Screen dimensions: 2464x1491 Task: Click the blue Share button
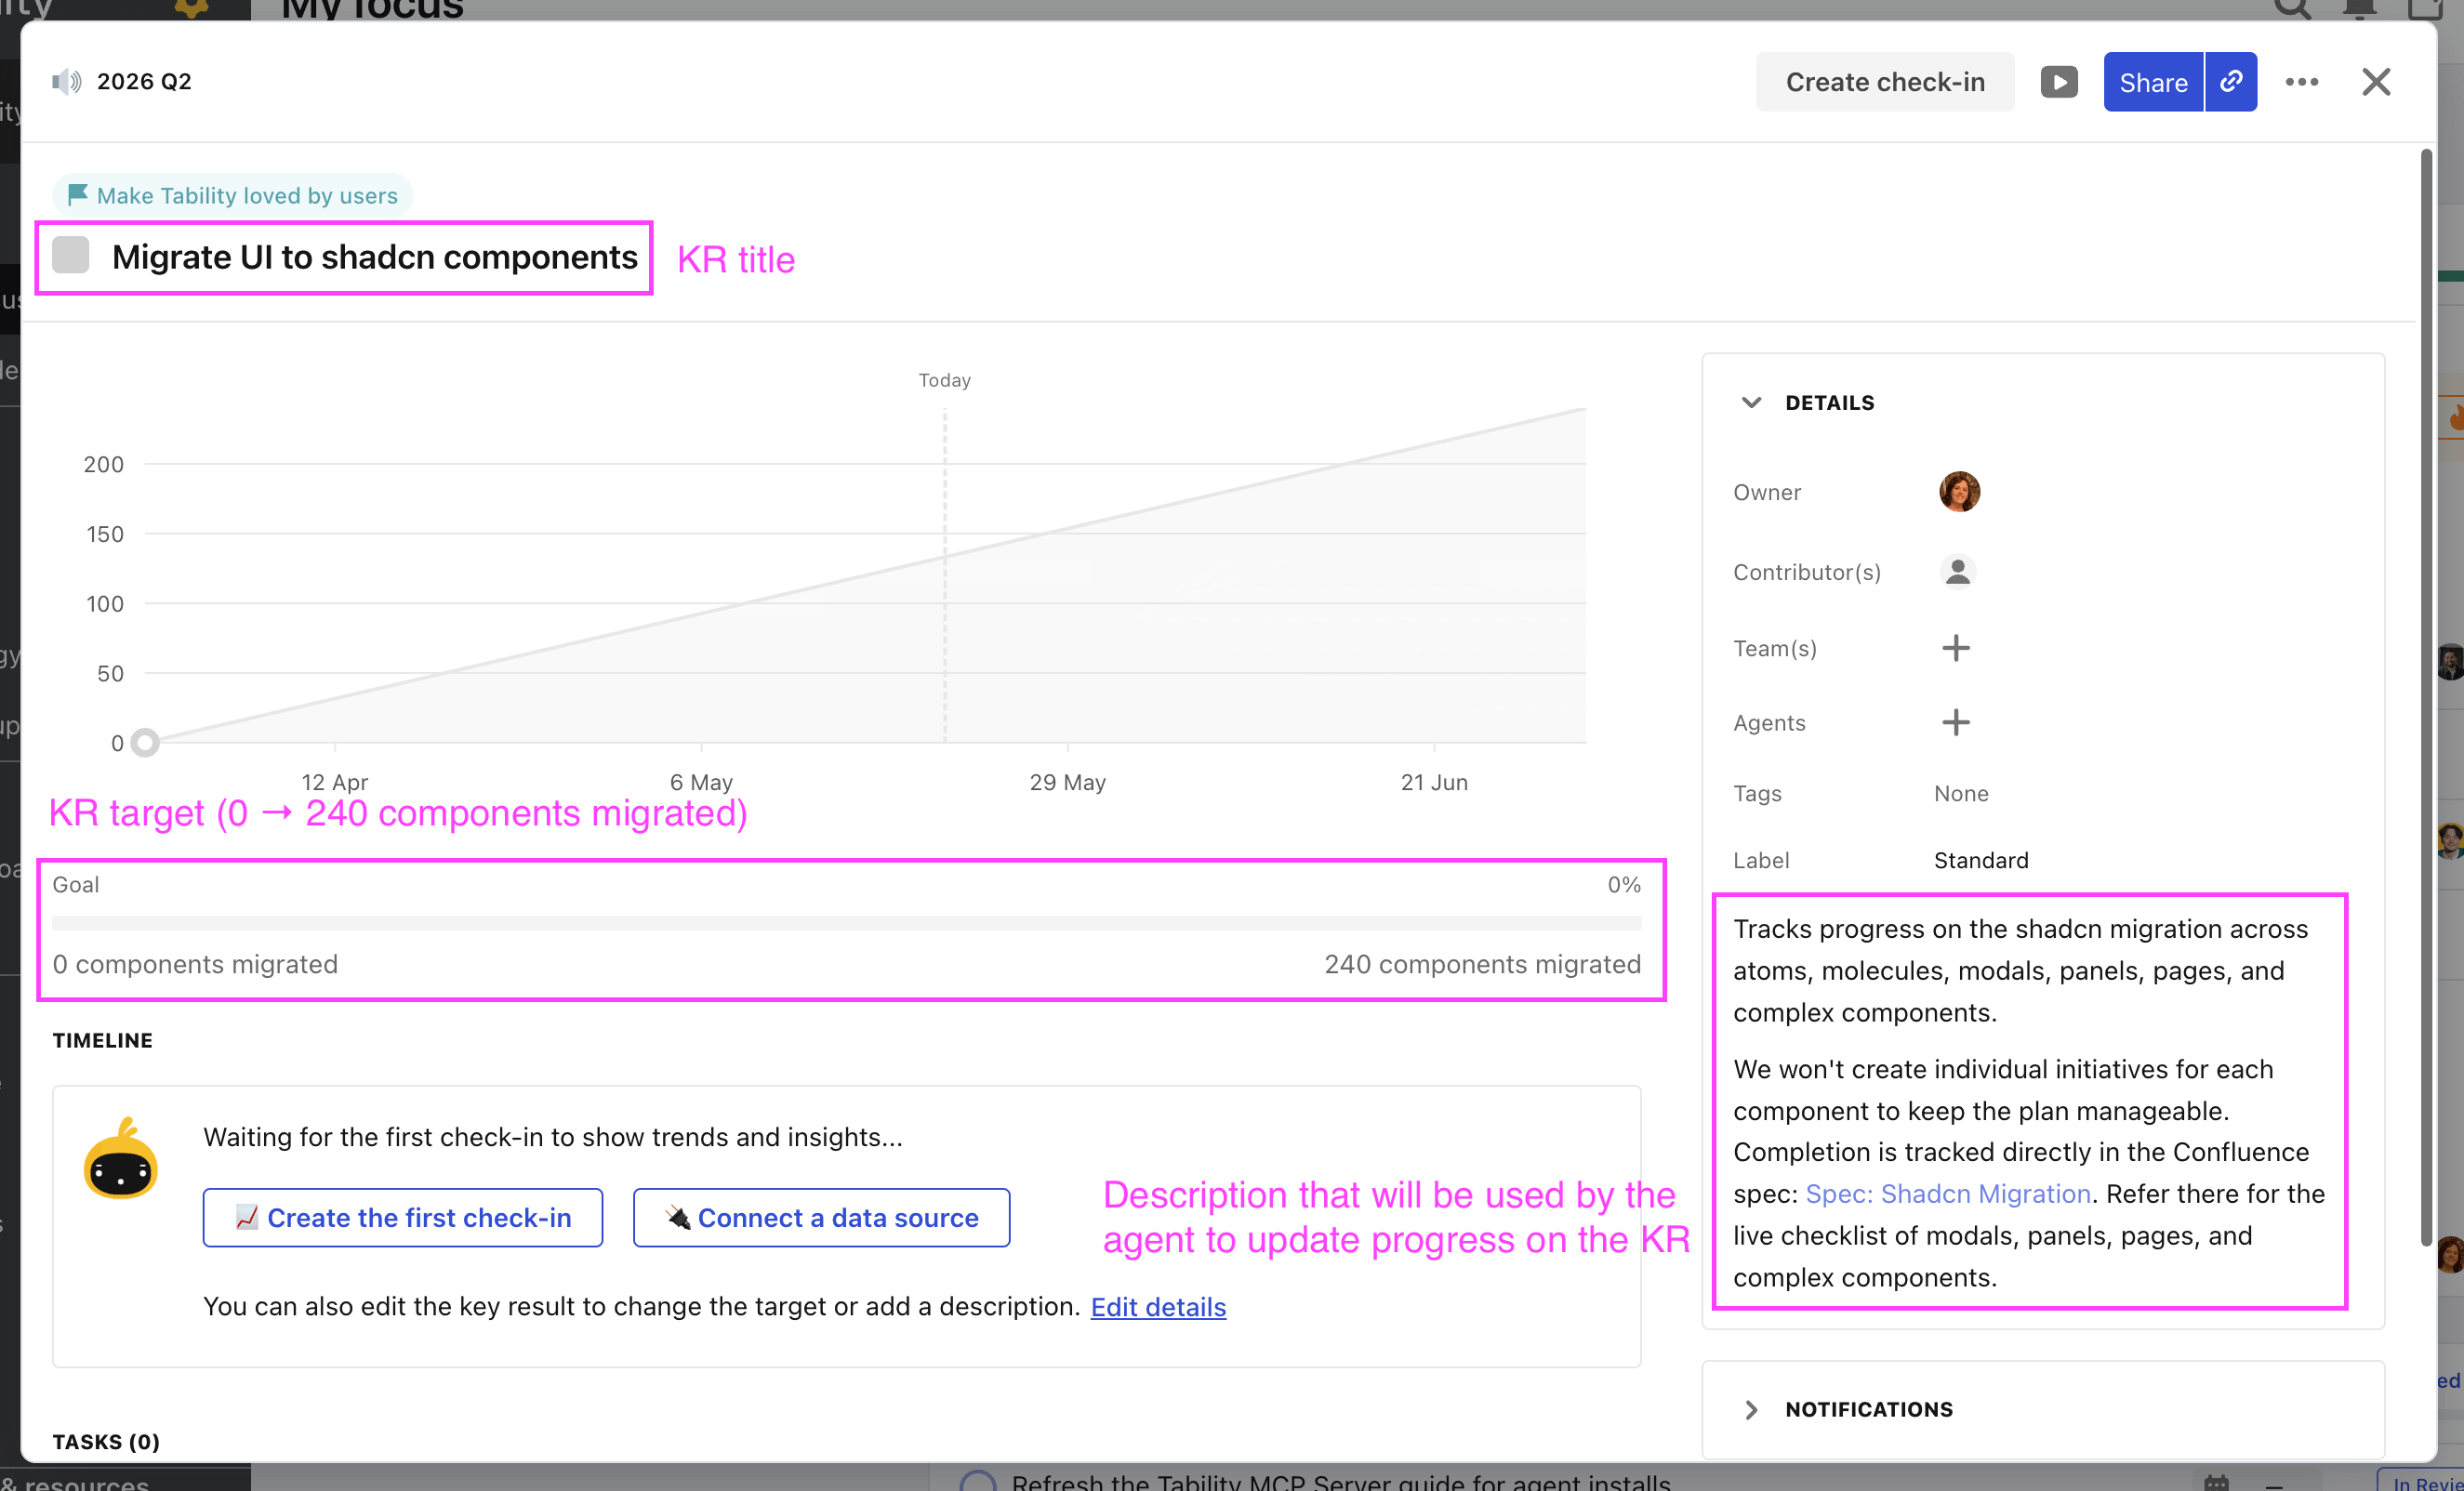[x=2153, y=82]
